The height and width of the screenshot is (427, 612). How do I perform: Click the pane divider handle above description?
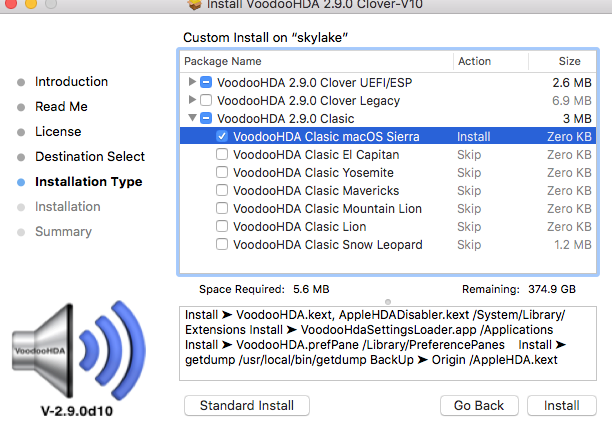tap(387, 300)
